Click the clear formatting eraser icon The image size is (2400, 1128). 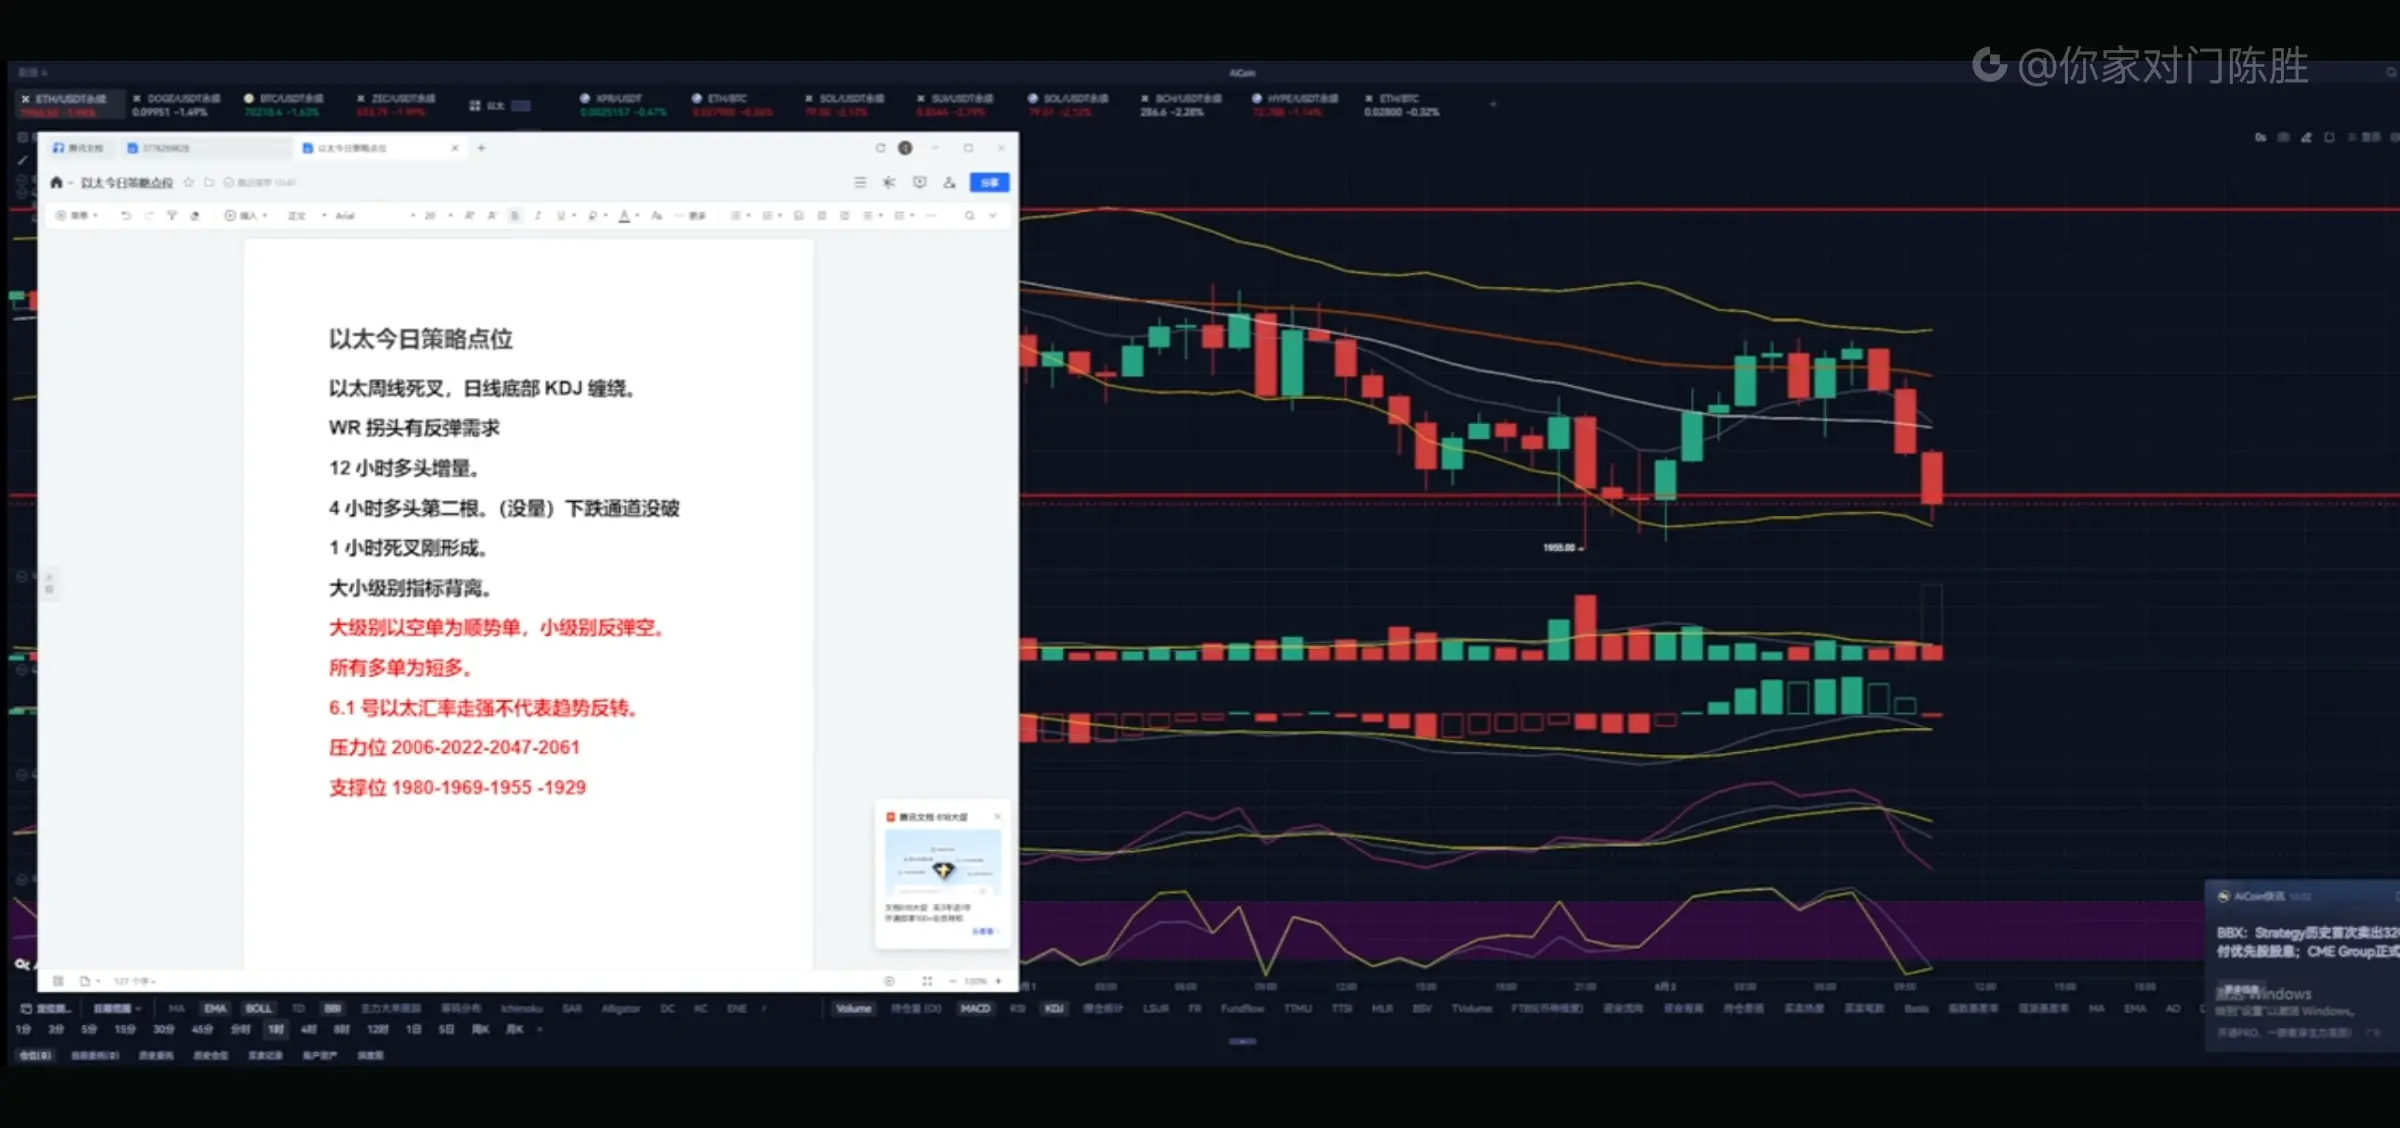[x=195, y=215]
